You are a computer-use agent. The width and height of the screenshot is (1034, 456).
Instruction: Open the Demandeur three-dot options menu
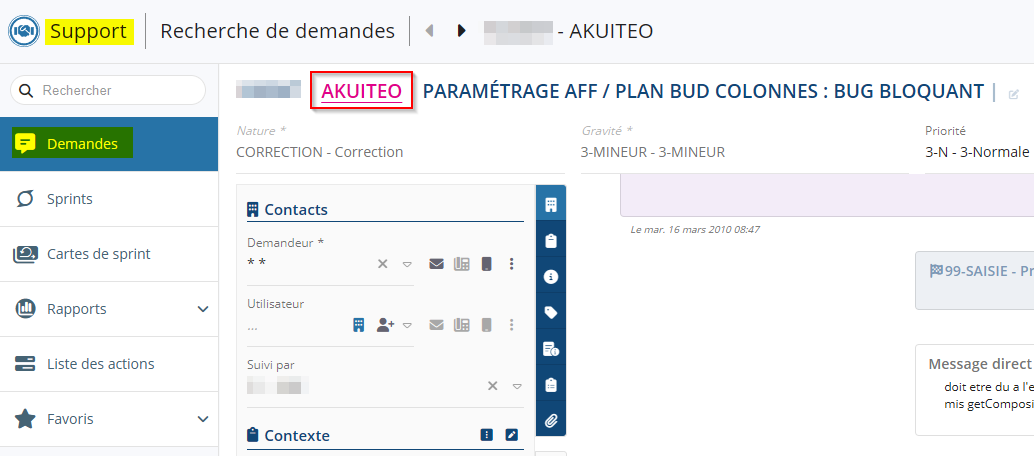[x=512, y=264]
